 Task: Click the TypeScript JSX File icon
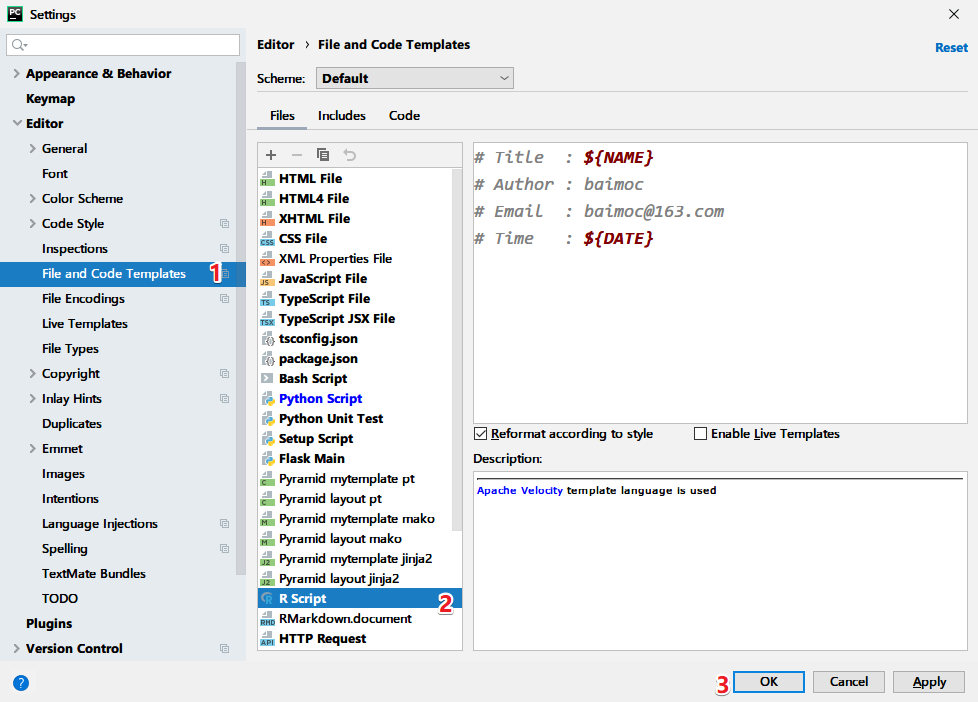pos(267,318)
